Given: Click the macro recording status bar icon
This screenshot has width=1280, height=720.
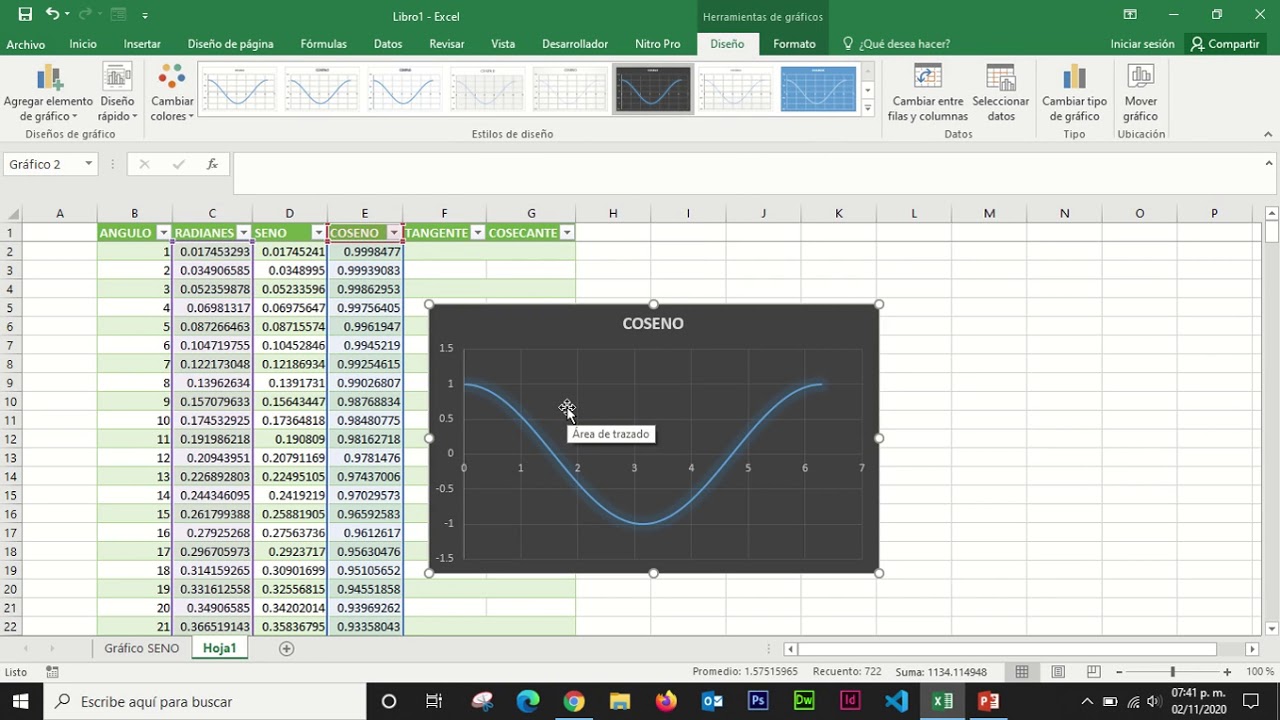Looking at the screenshot, I should tap(52, 672).
